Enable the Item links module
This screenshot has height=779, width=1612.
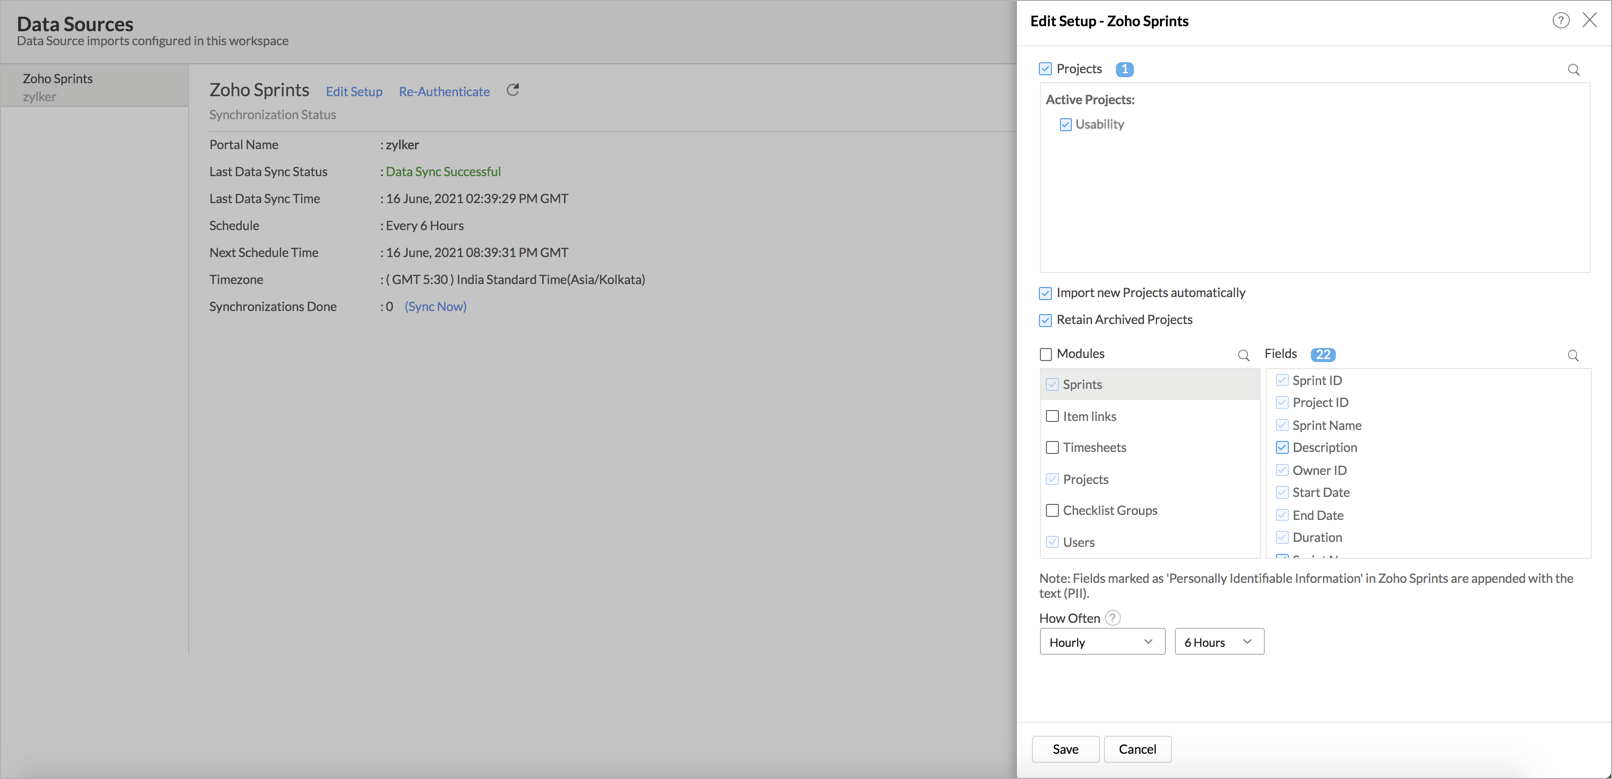click(1052, 416)
